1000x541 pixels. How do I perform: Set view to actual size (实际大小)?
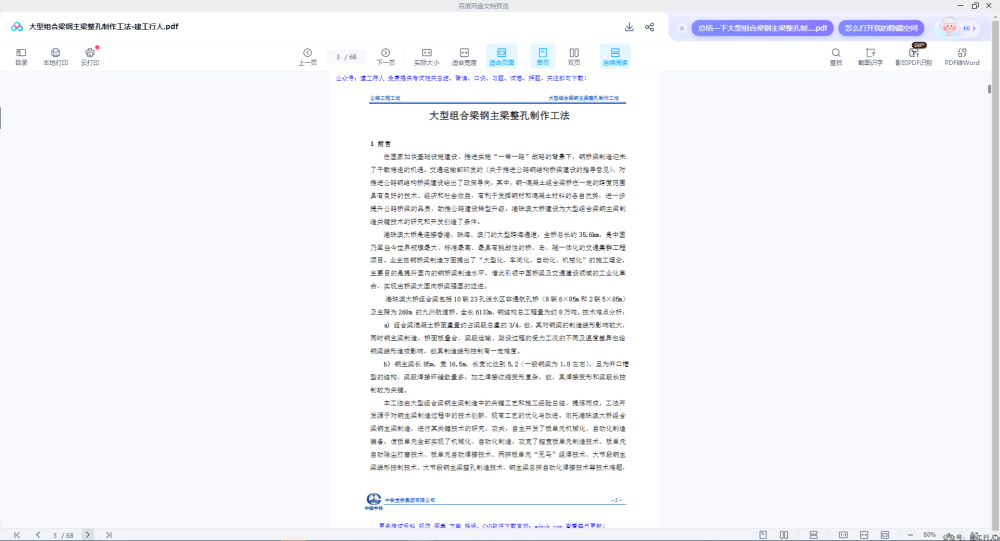click(x=427, y=57)
